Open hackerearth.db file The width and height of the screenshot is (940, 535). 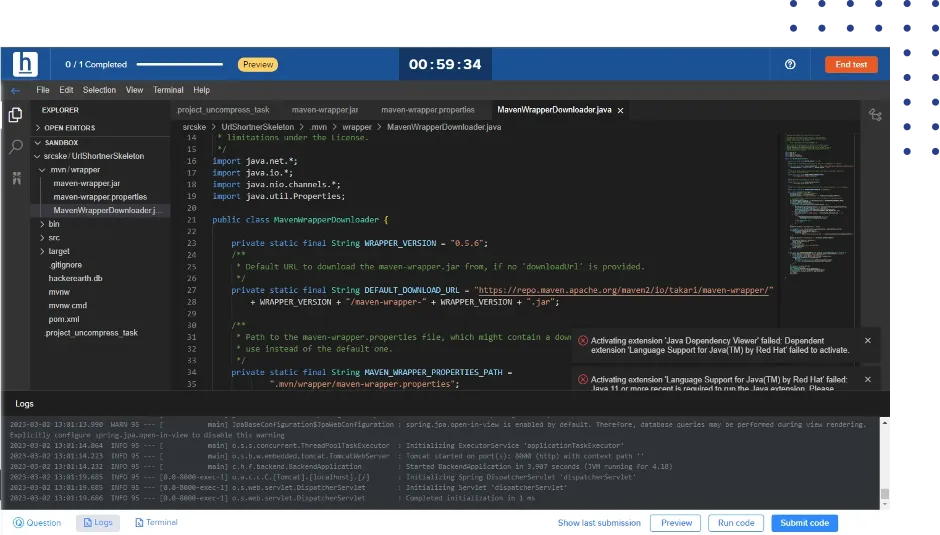tap(75, 278)
